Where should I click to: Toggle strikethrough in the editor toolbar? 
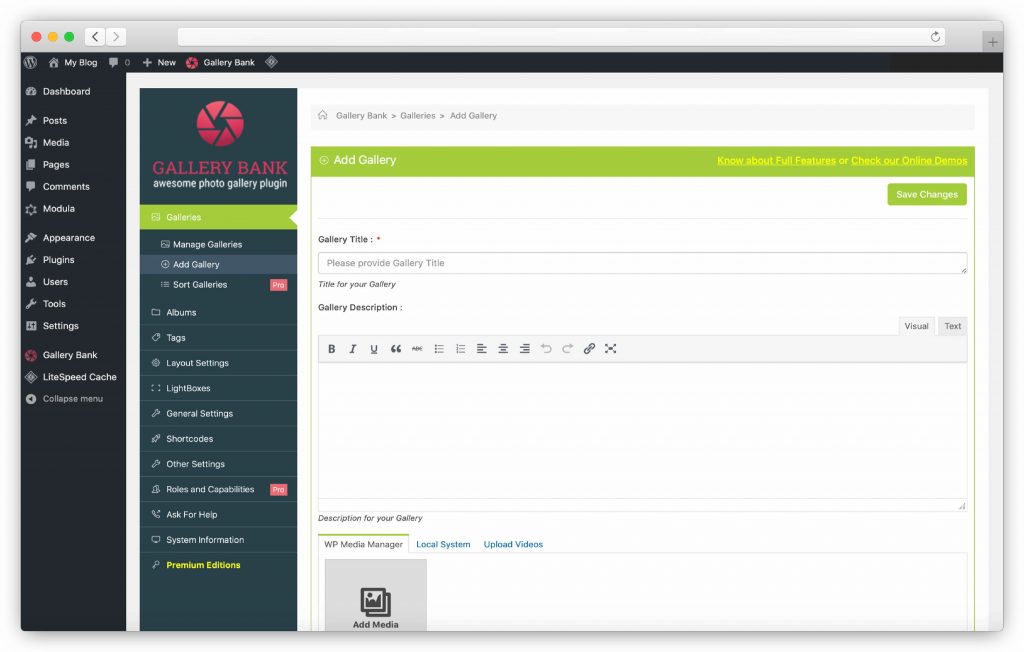417,348
